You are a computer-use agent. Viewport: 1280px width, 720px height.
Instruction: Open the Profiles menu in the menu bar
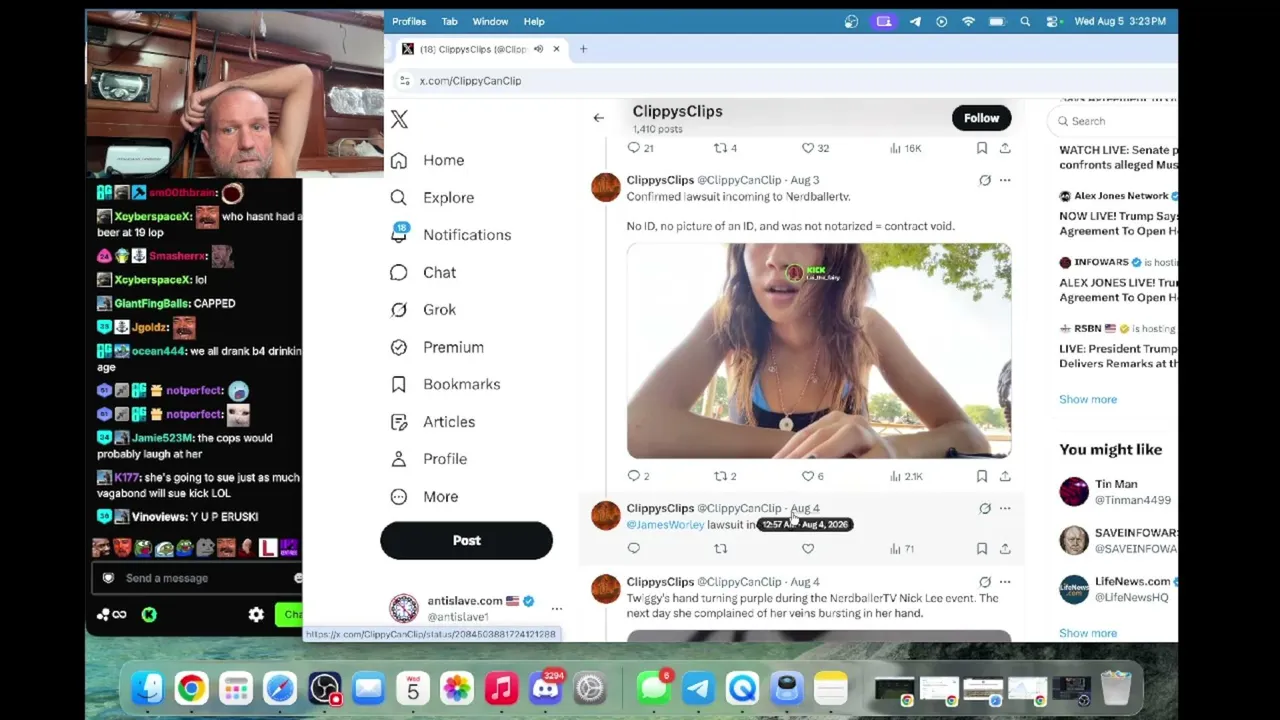[409, 21]
